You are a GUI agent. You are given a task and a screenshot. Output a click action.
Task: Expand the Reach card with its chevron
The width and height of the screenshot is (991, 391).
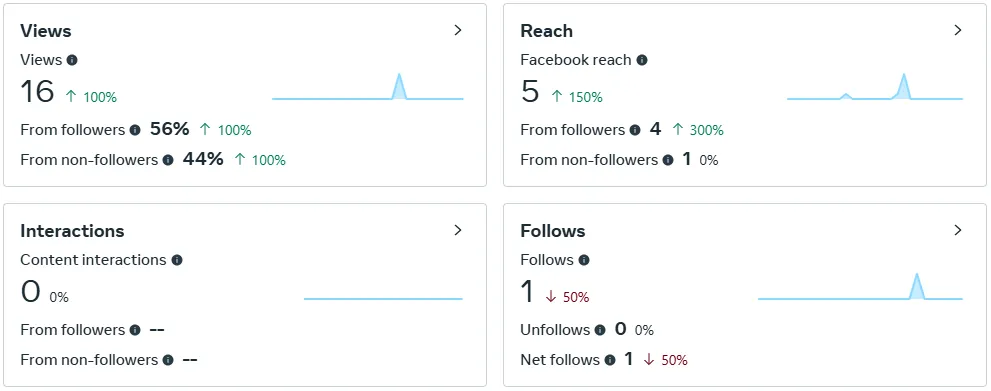(x=958, y=30)
